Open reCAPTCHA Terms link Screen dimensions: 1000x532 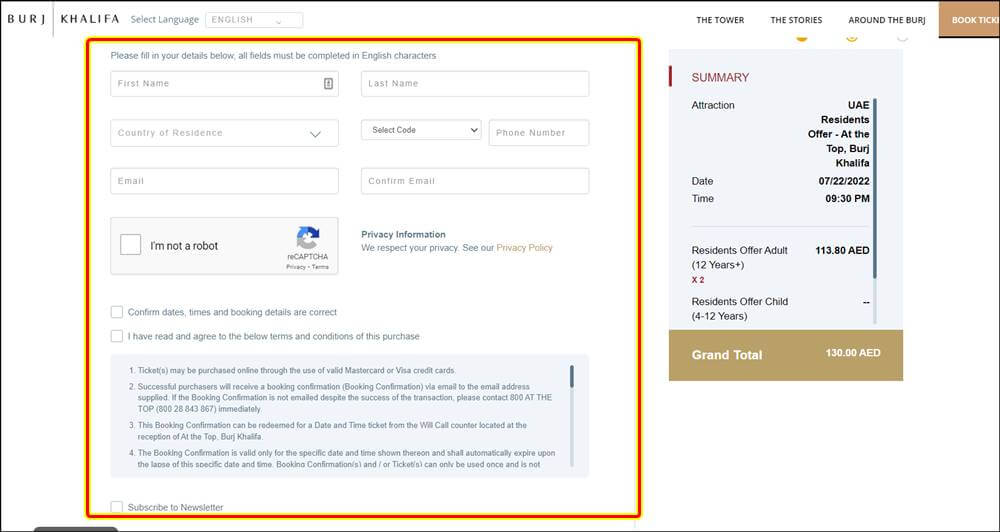coord(320,267)
